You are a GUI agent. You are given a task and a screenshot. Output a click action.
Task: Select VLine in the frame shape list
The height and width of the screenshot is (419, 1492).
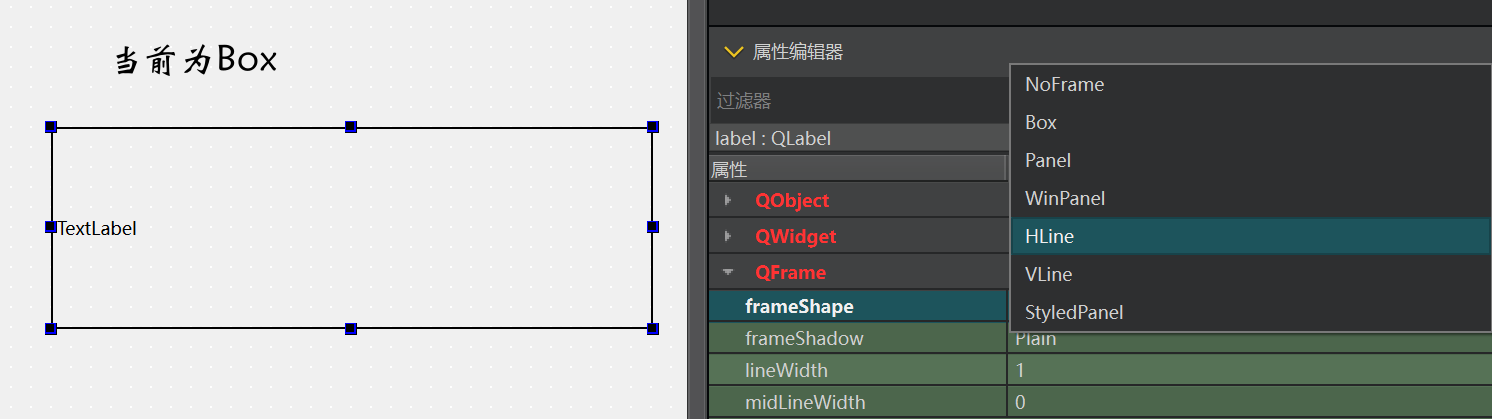pos(1048,274)
